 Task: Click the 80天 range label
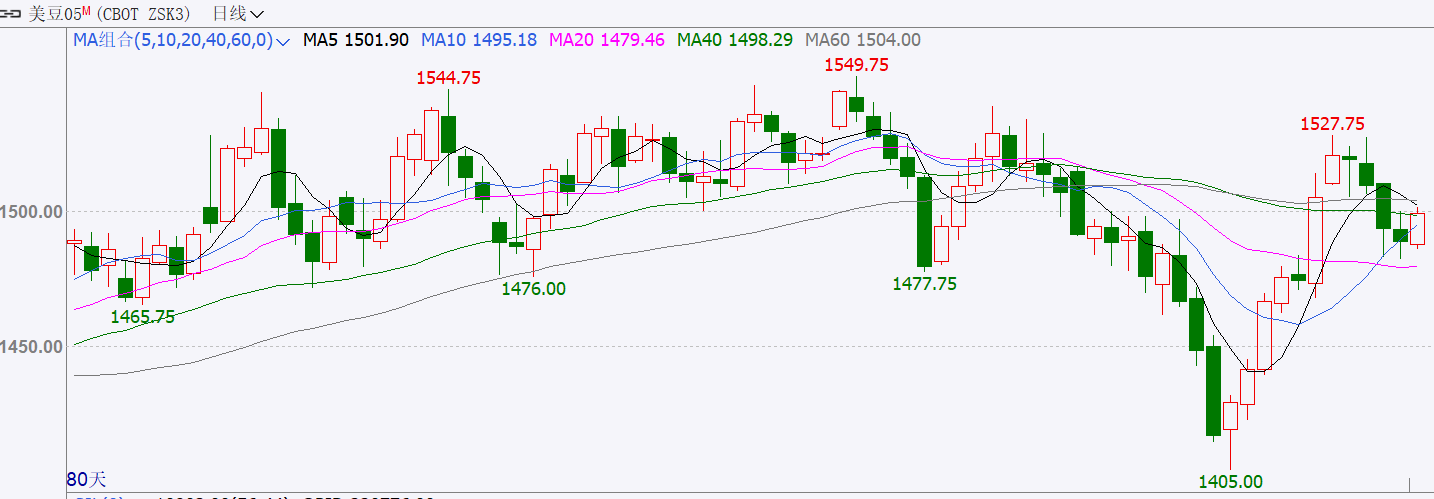tap(86, 479)
